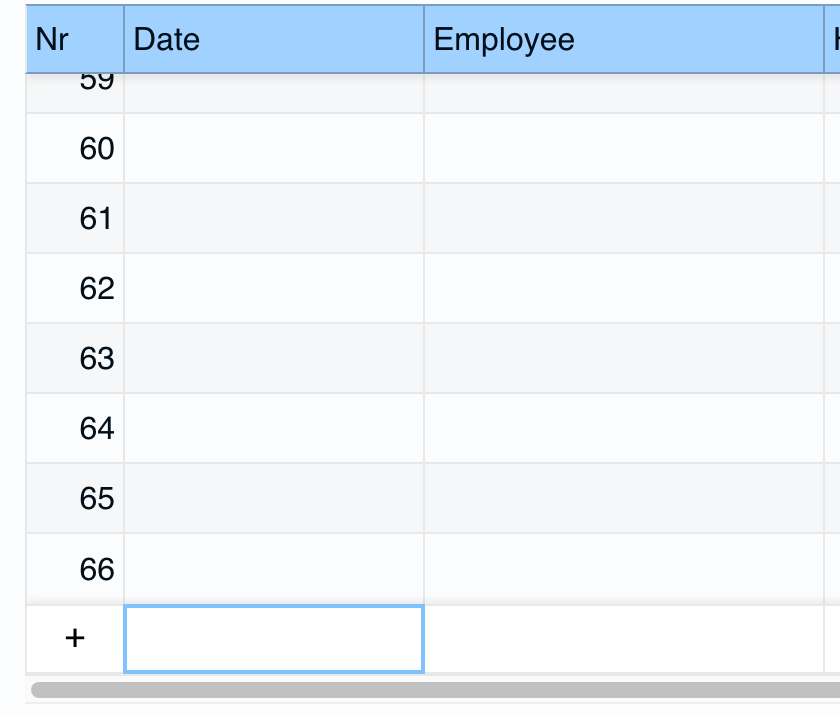Sort by the Date column header
The image size is (840, 716).
pos(273,39)
